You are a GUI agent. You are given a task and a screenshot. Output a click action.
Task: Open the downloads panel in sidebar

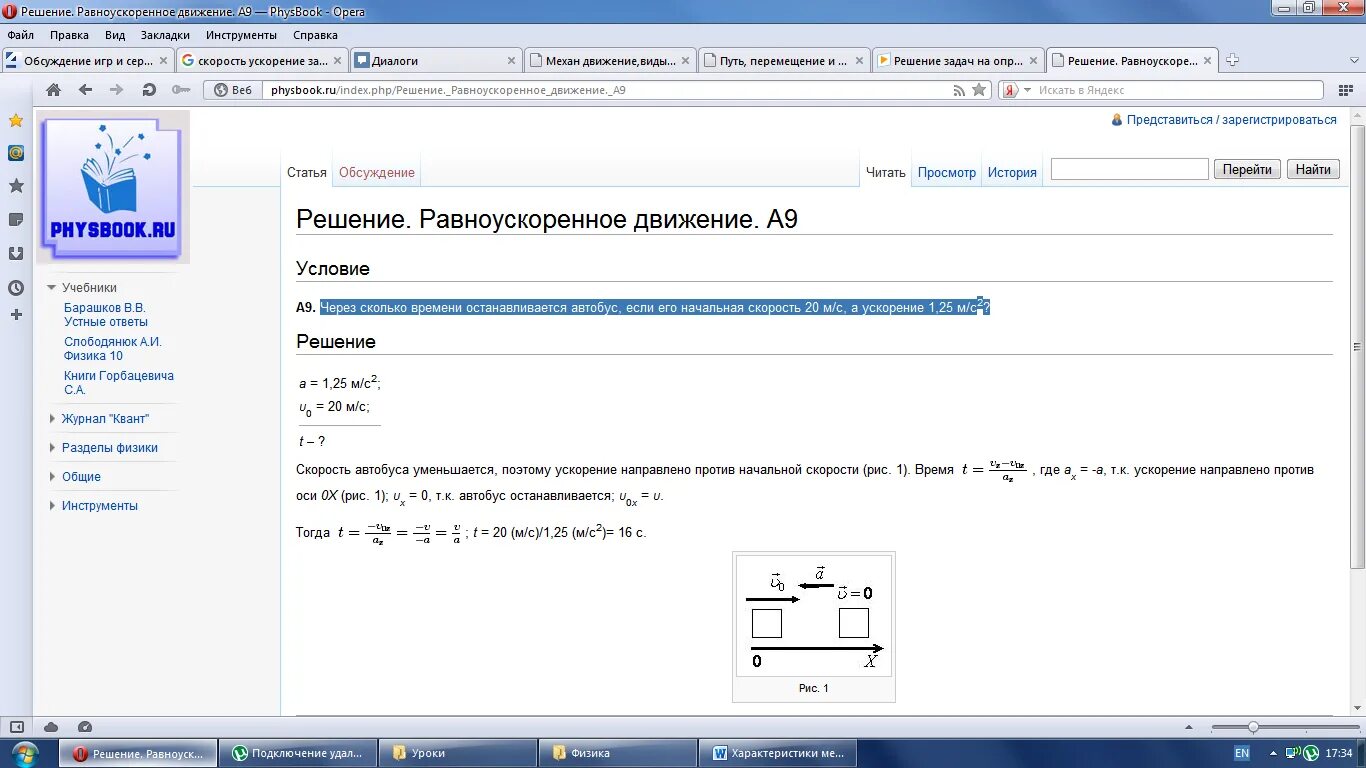tap(16, 253)
